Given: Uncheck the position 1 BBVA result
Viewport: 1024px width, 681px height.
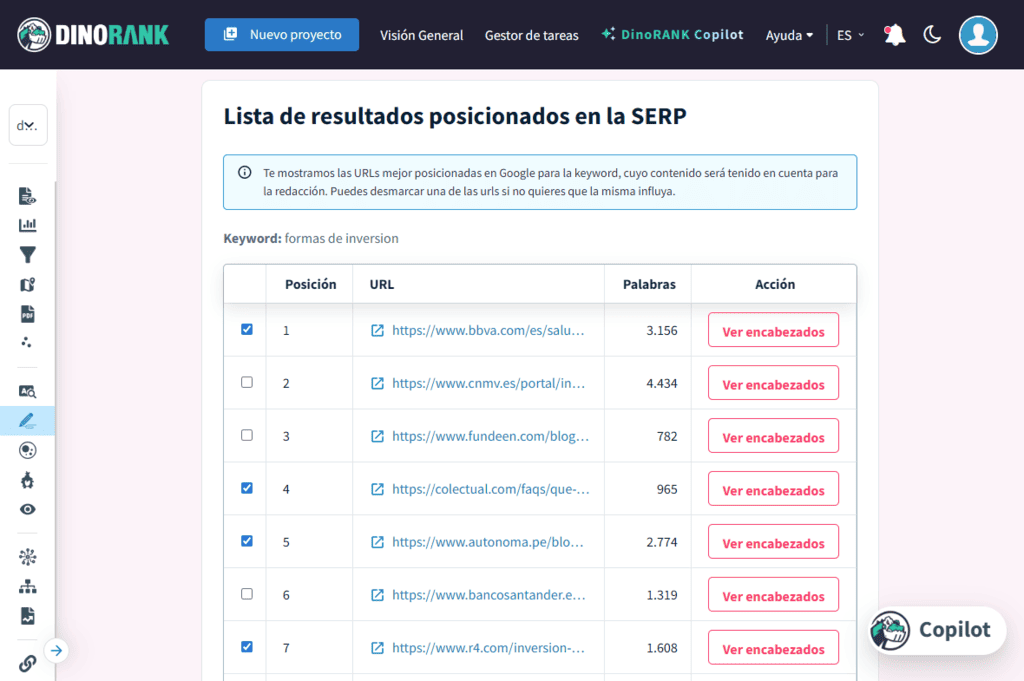Looking at the screenshot, I should 246,329.
